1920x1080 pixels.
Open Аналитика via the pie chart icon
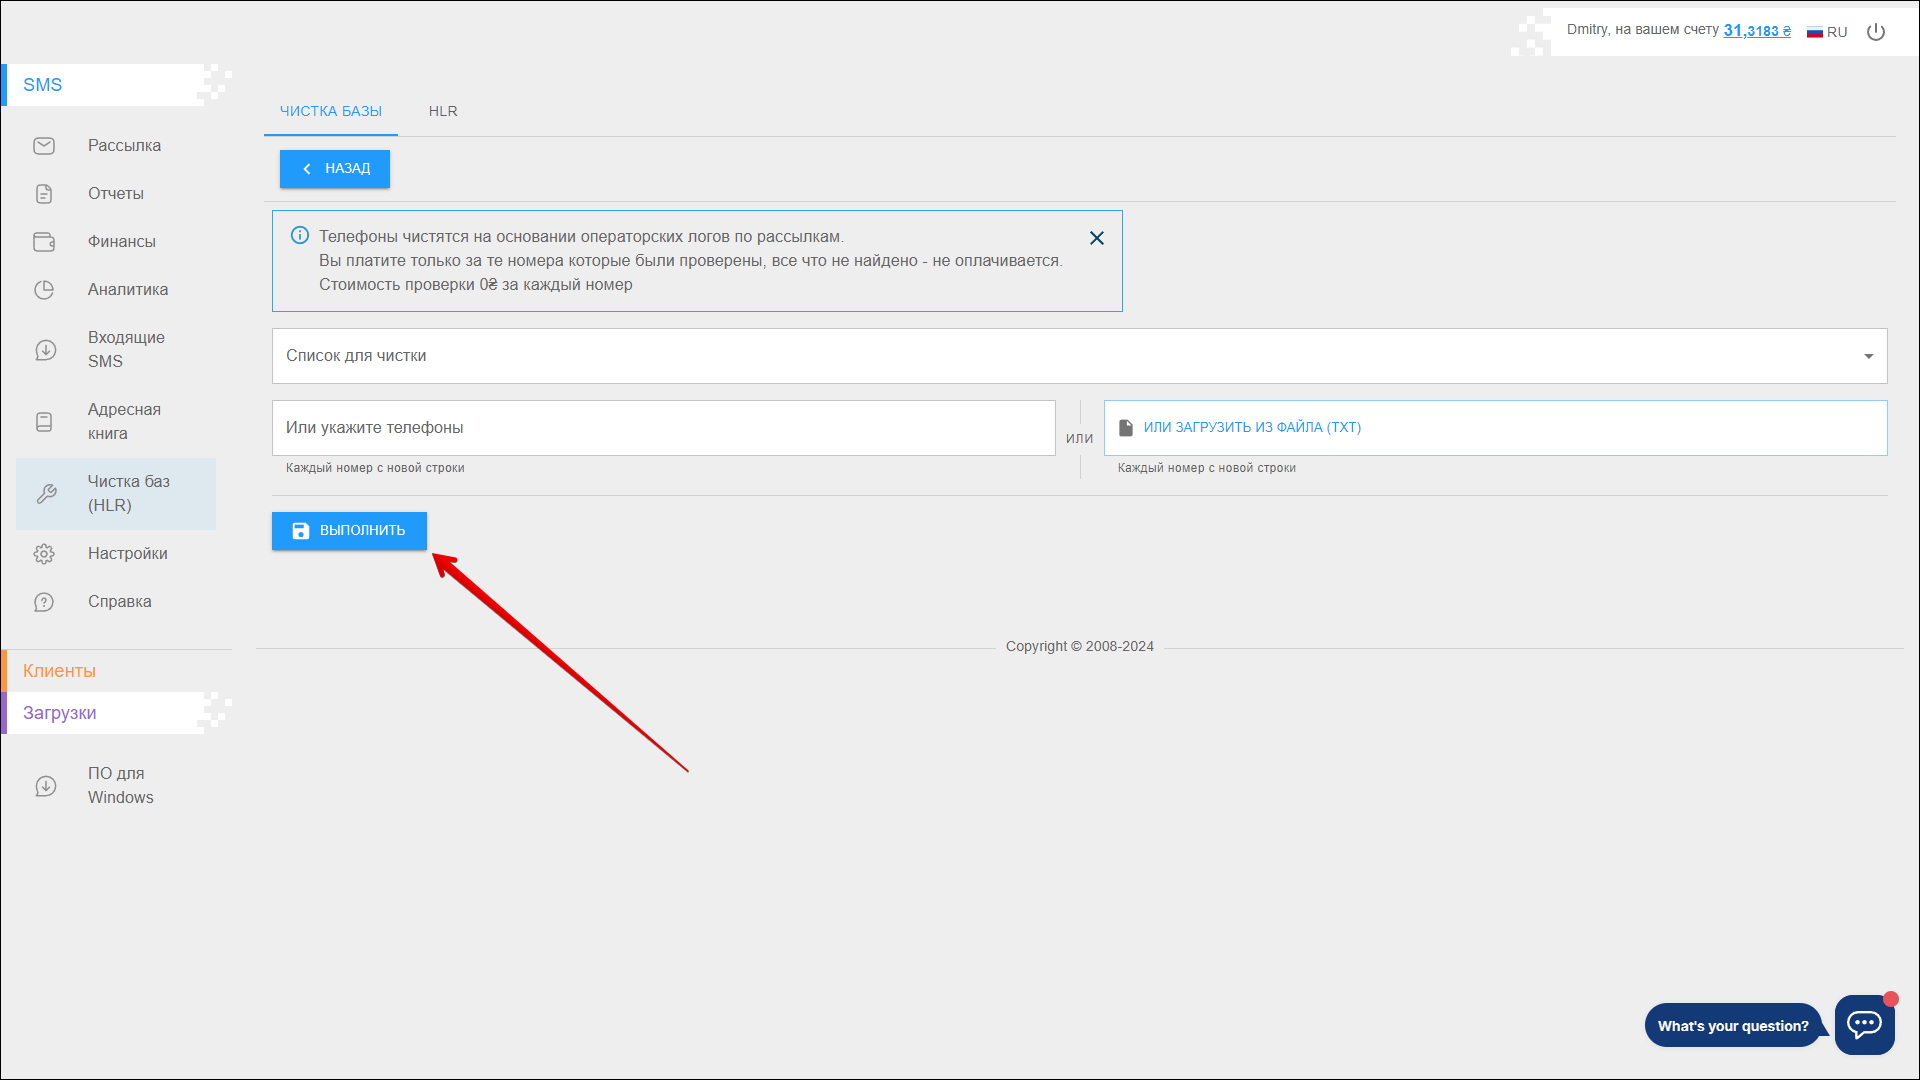44,290
